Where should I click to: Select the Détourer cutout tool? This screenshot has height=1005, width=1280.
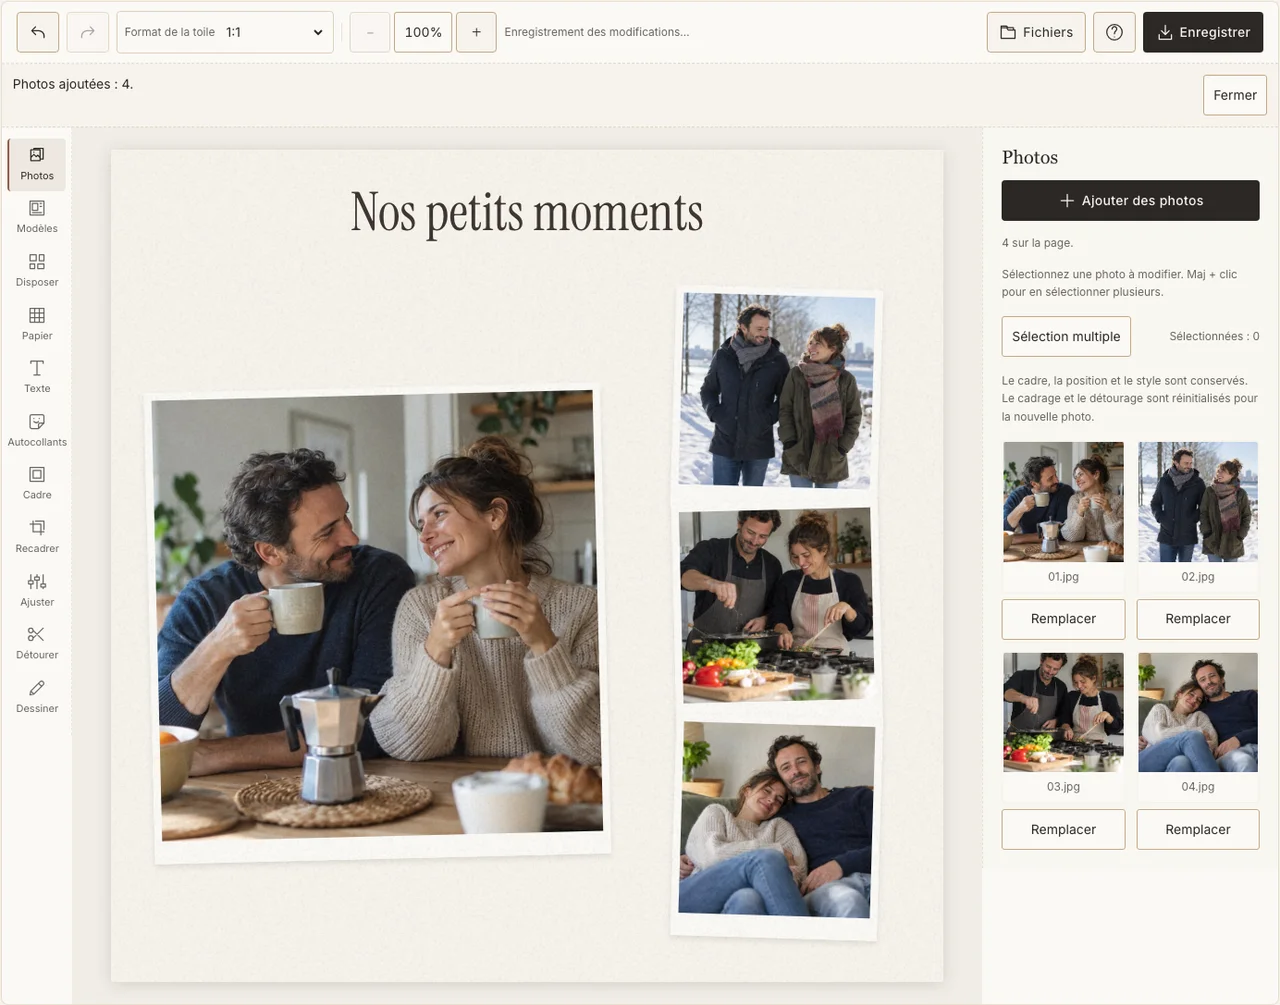click(37, 643)
